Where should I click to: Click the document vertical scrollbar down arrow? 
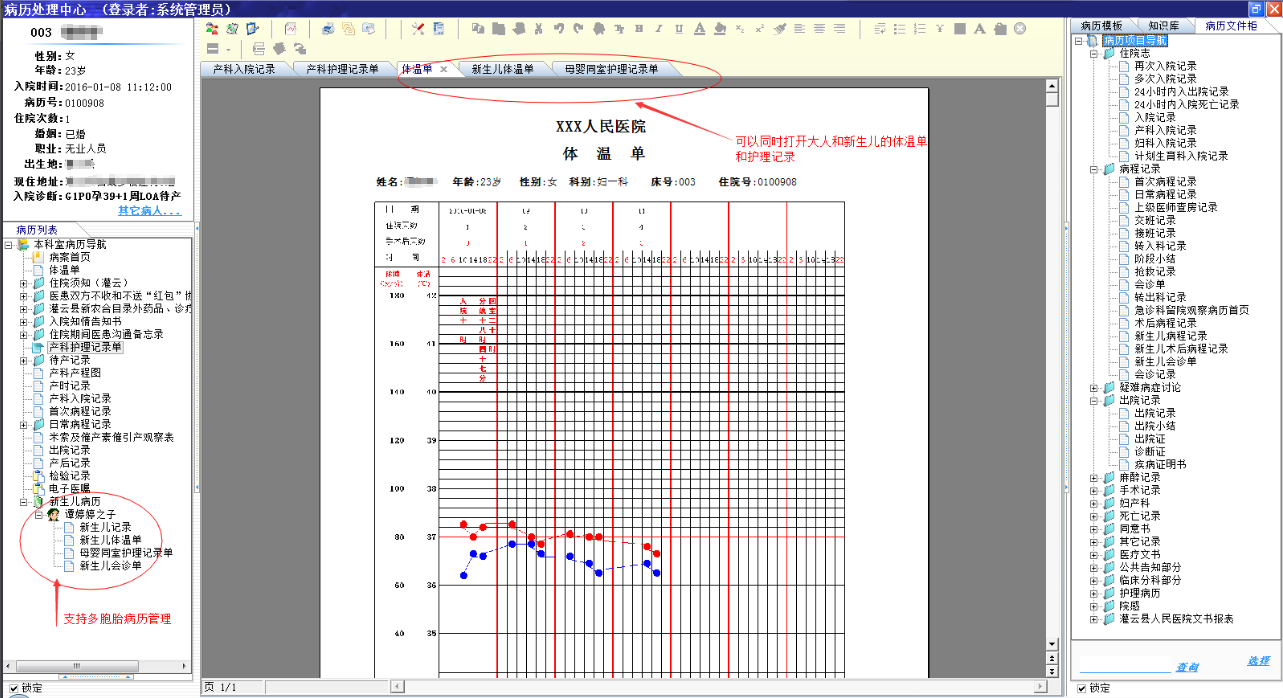click(1051, 644)
